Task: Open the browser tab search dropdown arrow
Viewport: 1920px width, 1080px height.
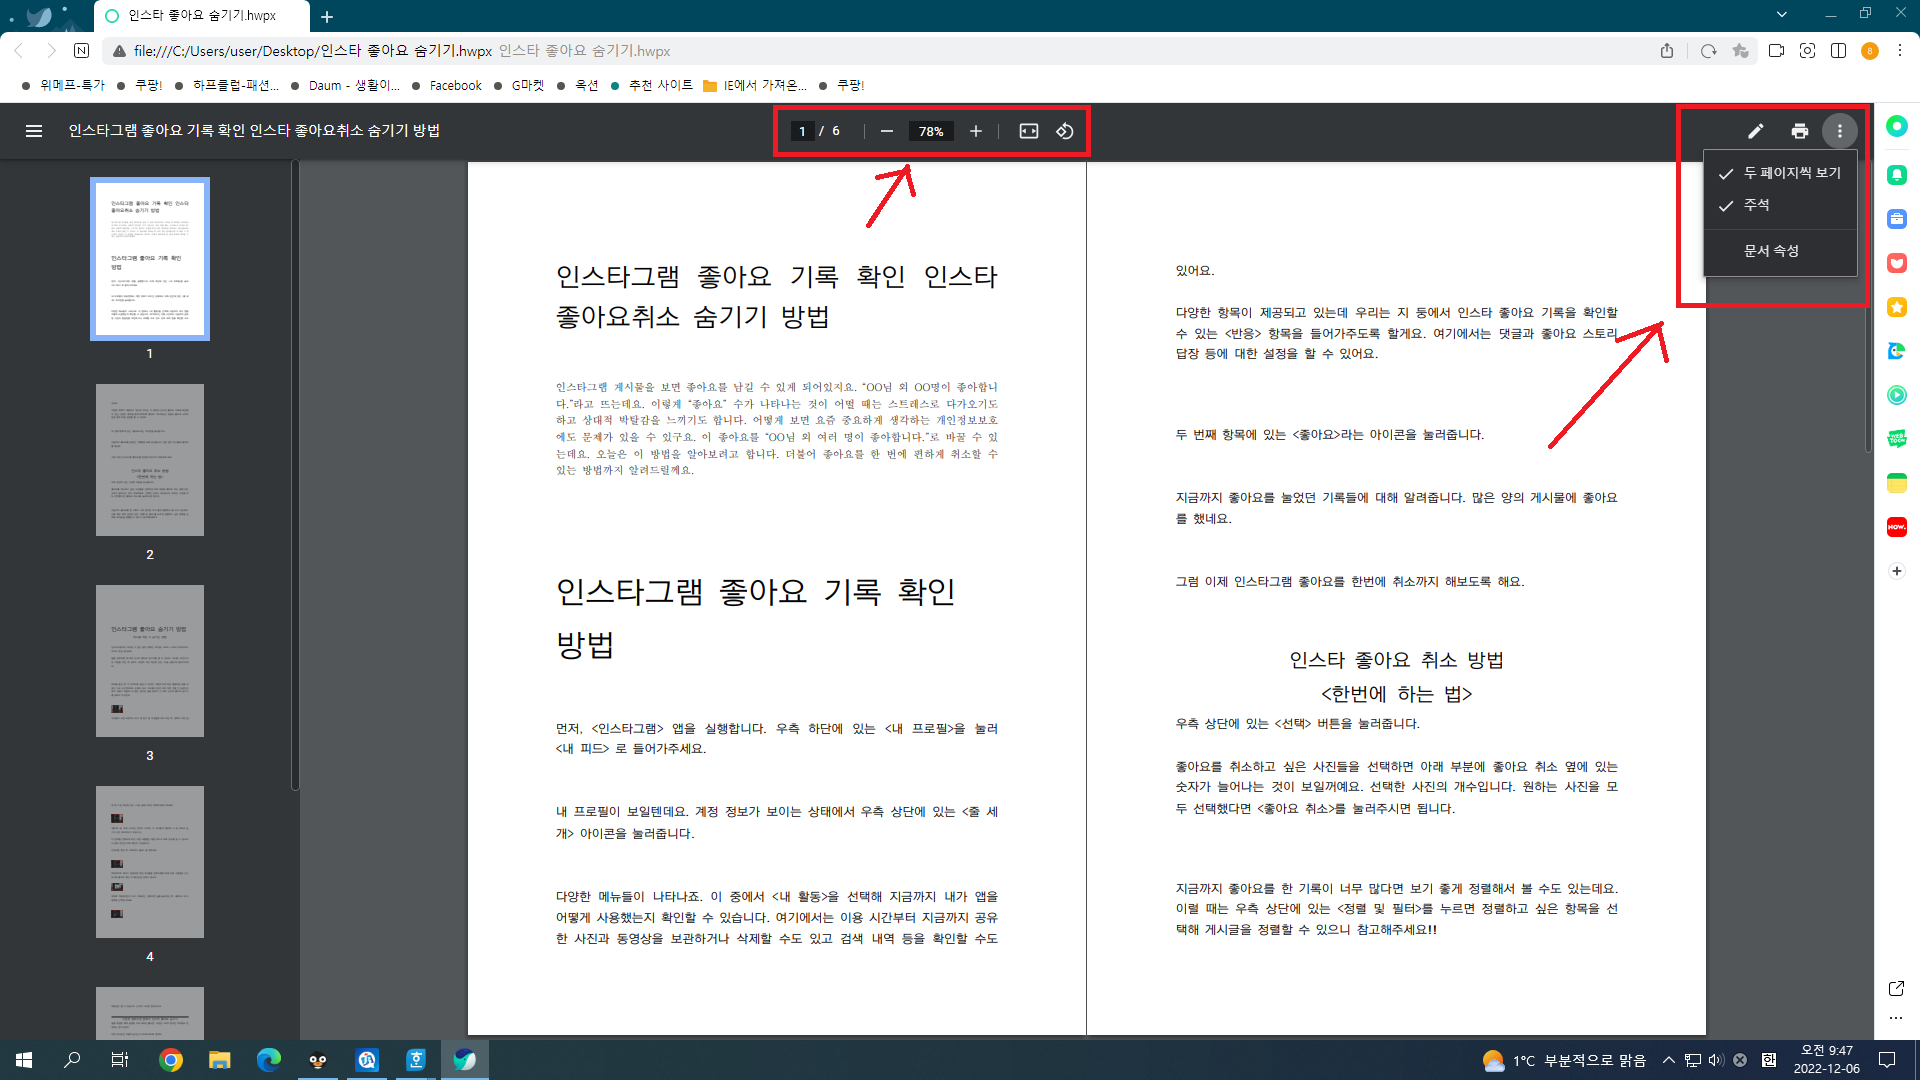Action: (1781, 14)
